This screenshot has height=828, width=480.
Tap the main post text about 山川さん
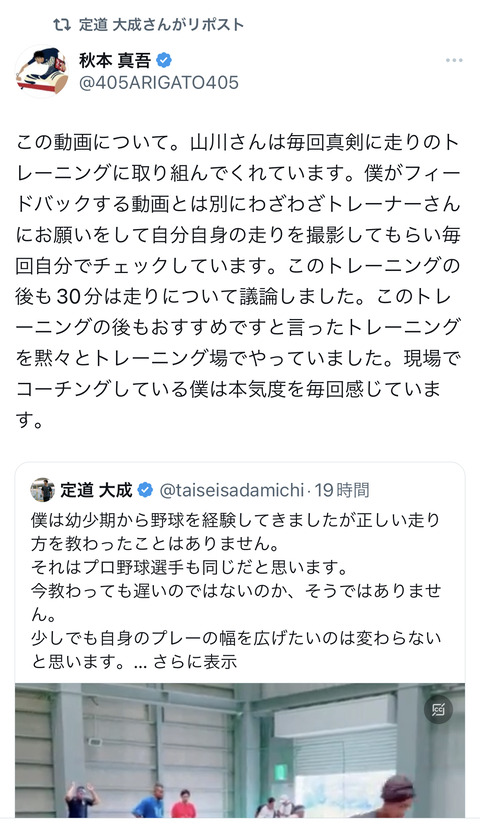[238, 281]
